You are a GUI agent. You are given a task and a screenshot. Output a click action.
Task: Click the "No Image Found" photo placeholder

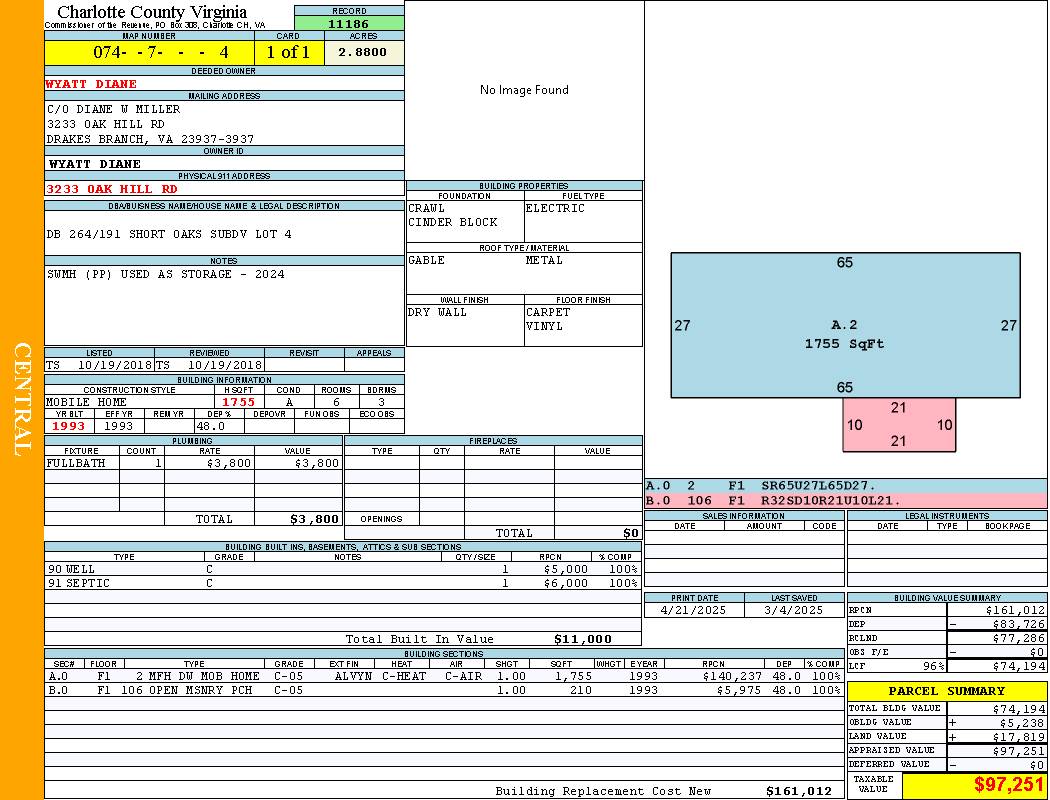click(x=524, y=90)
